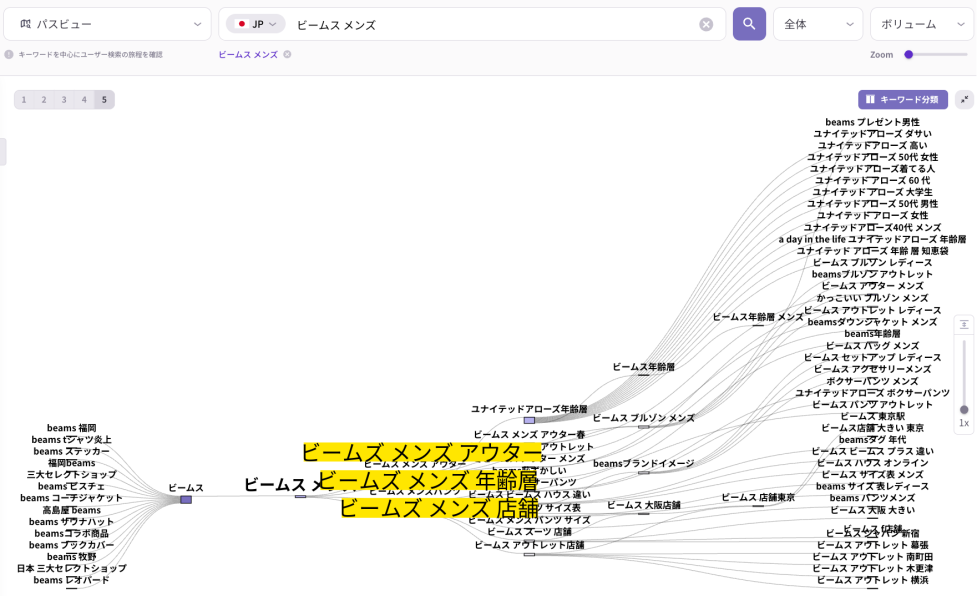Click the highlighted ビームズ メンズ アウター label
The width and height of the screenshot is (977, 600).
point(422,453)
